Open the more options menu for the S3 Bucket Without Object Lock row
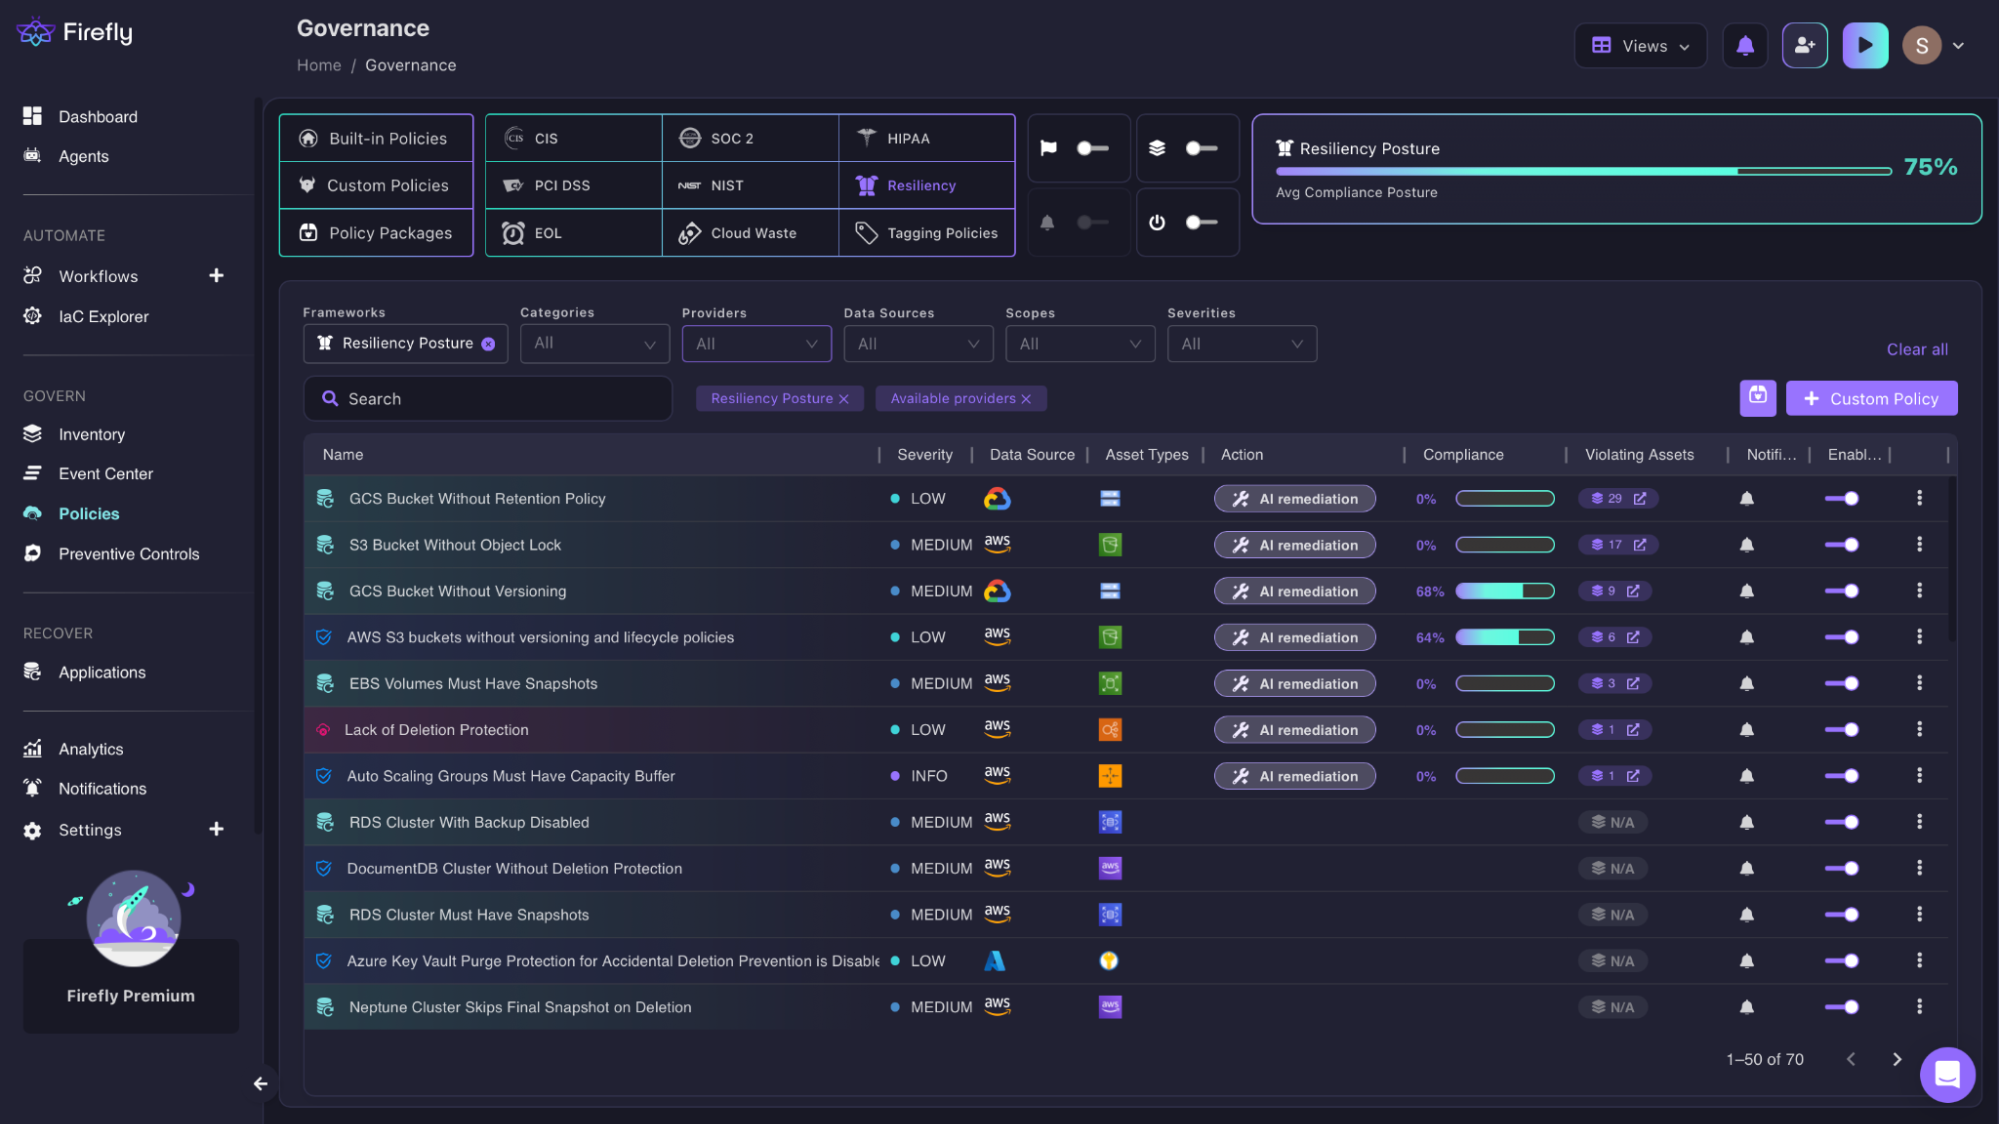Viewport: 1999px width, 1125px height. pos(1919,545)
